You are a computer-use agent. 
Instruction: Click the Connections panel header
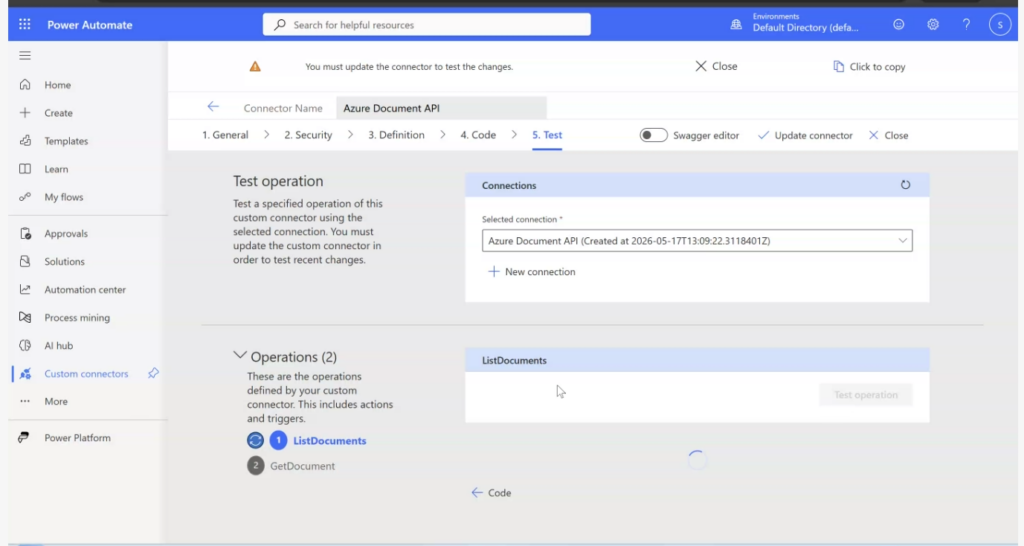pos(697,185)
